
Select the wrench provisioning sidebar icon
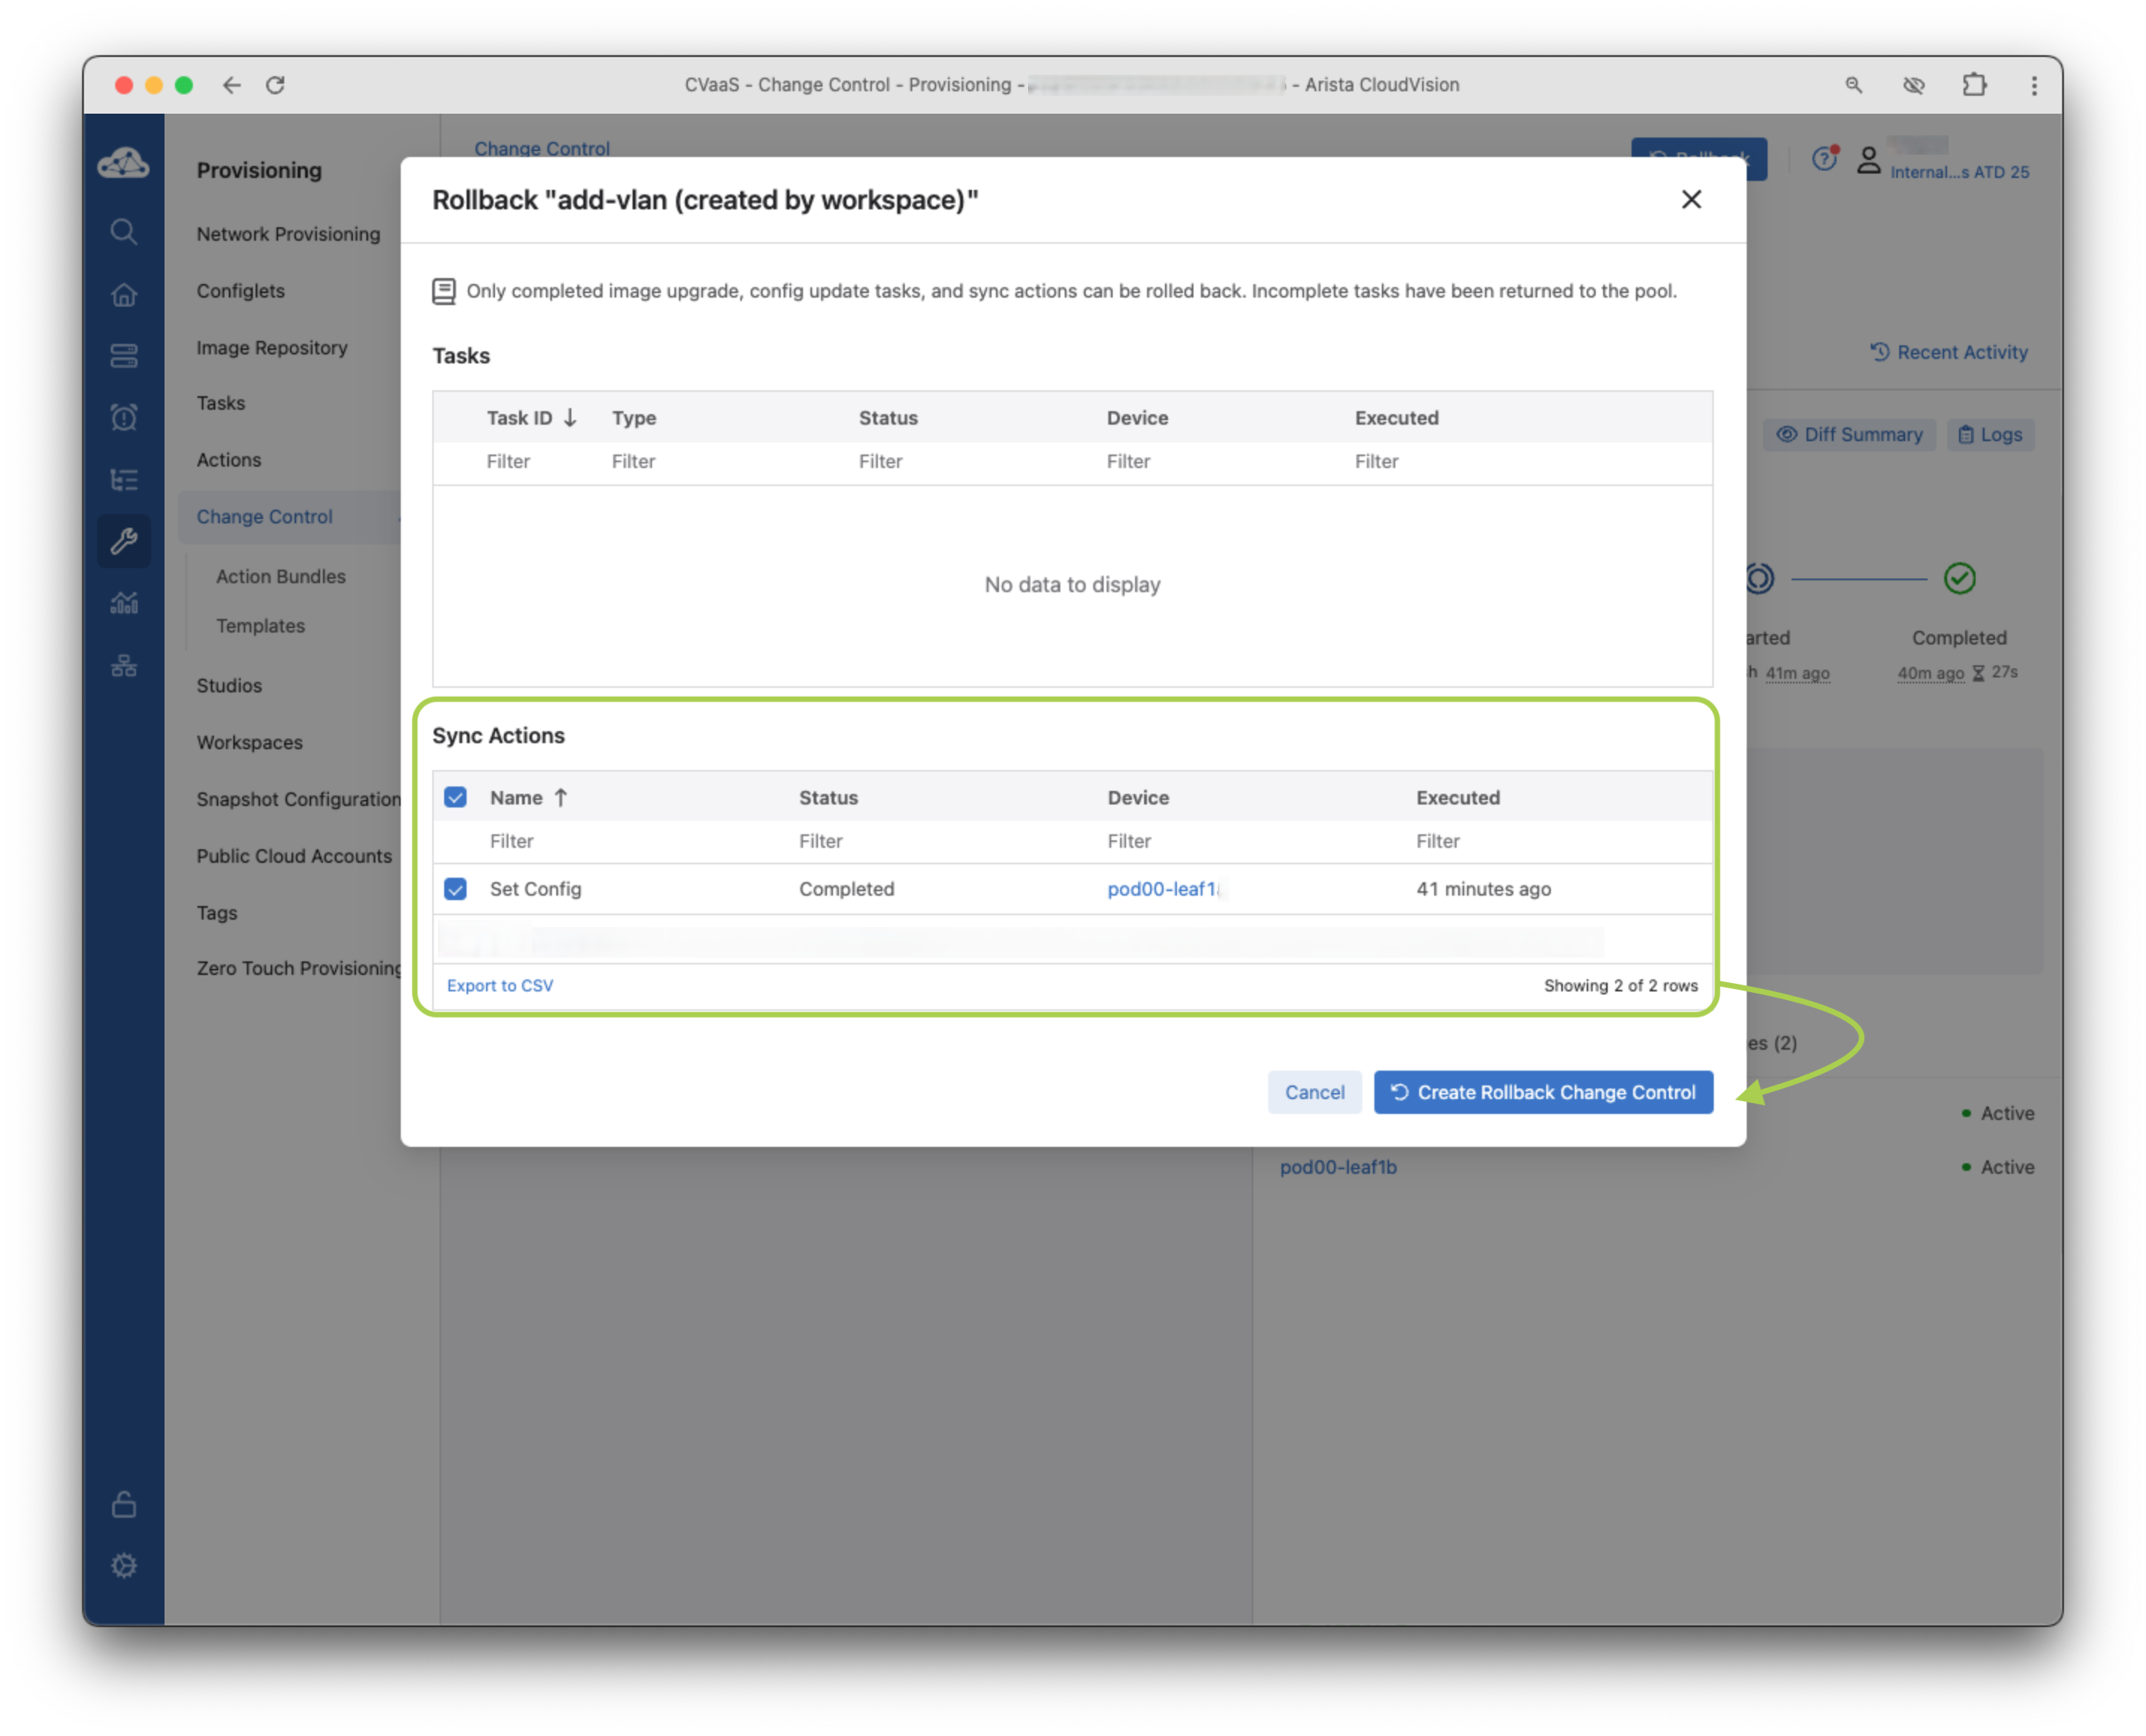[x=123, y=541]
